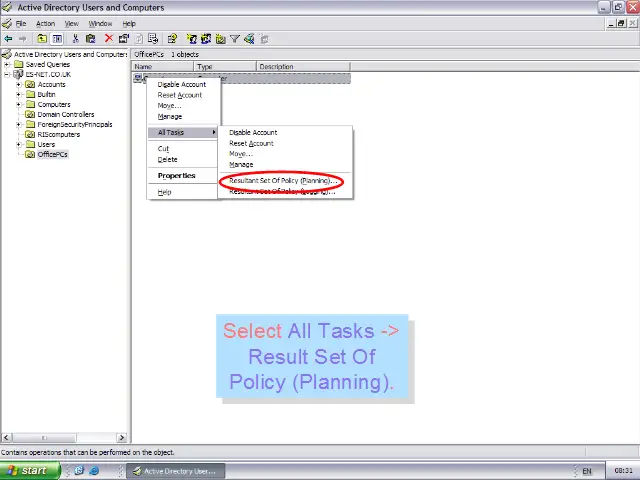640x480 pixels.
Task: Click the Find objects toolbar icon
Action: (249, 39)
